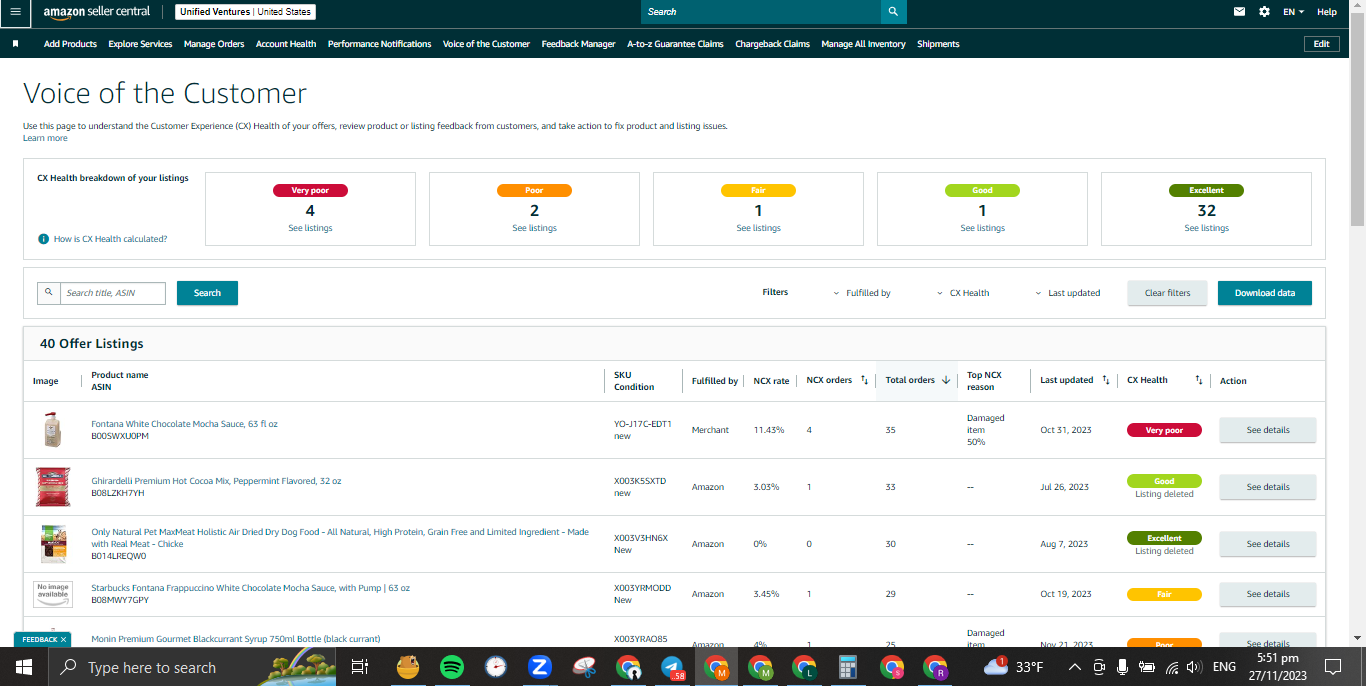Open Account Health menu item
Image resolution: width=1366 pixels, height=686 pixels.
pyautogui.click(x=286, y=44)
